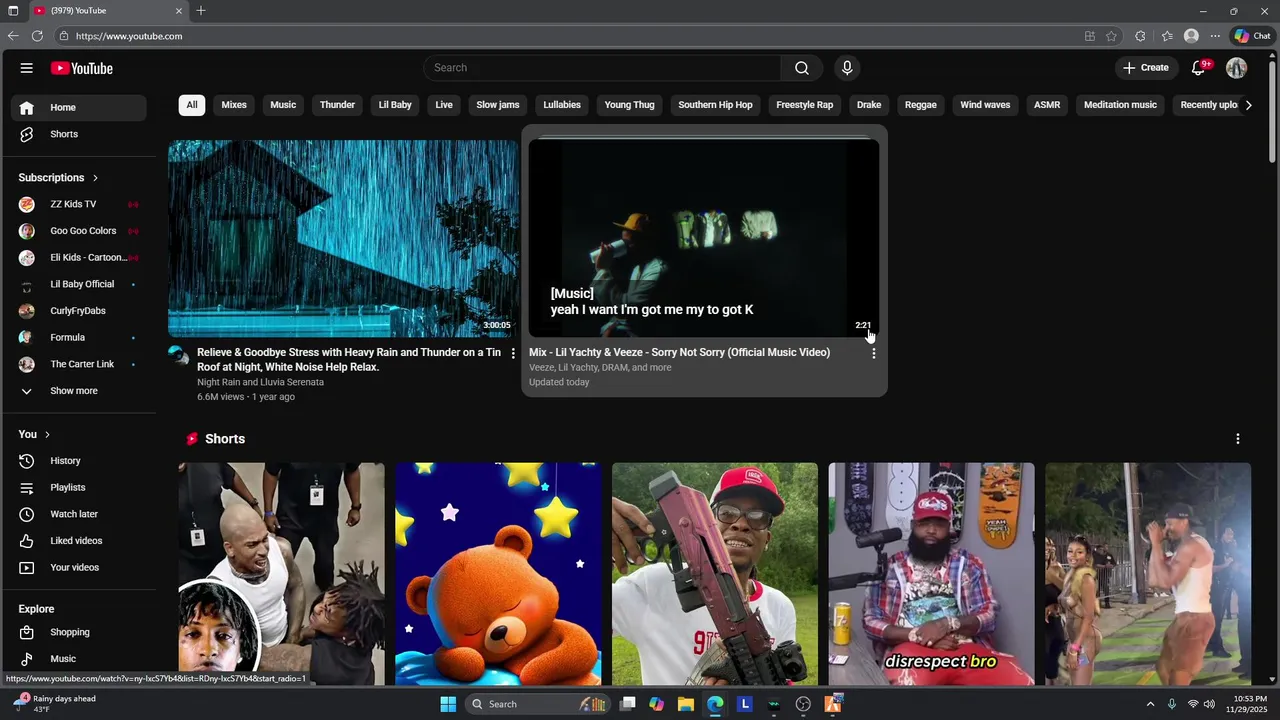Select the Reggae filter chip

click(921, 105)
